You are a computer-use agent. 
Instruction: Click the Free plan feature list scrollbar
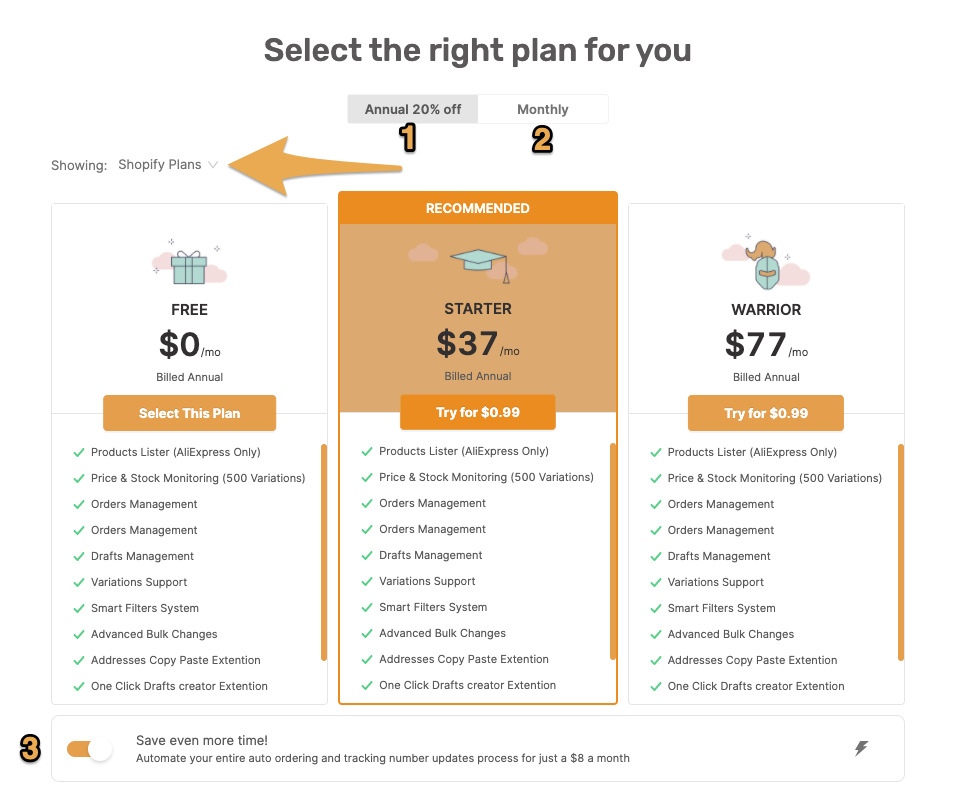point(324,552)
